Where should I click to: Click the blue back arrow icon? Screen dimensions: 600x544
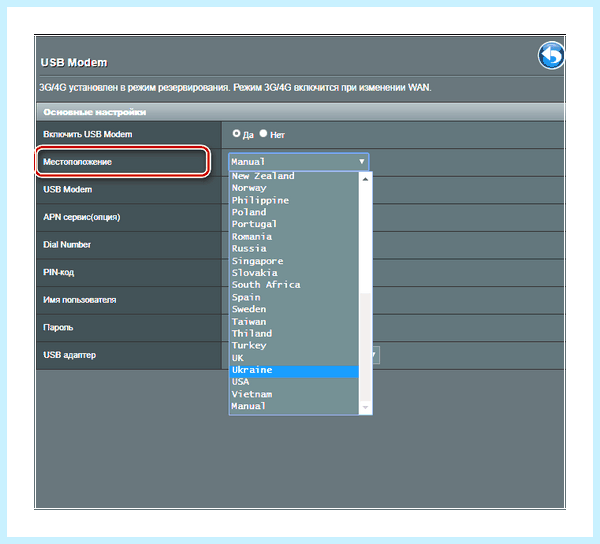click(x=551, y=55)
